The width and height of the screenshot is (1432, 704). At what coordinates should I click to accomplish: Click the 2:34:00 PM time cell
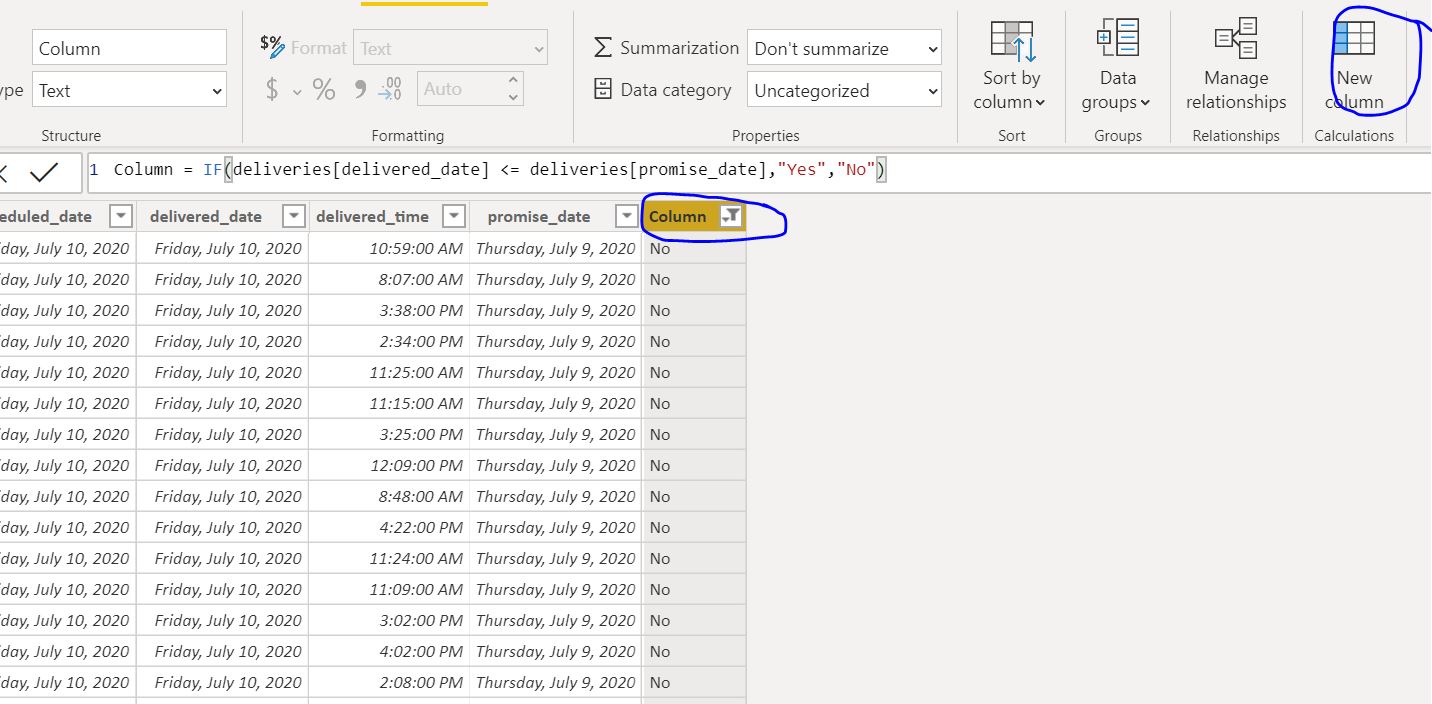tap(389, 341)
